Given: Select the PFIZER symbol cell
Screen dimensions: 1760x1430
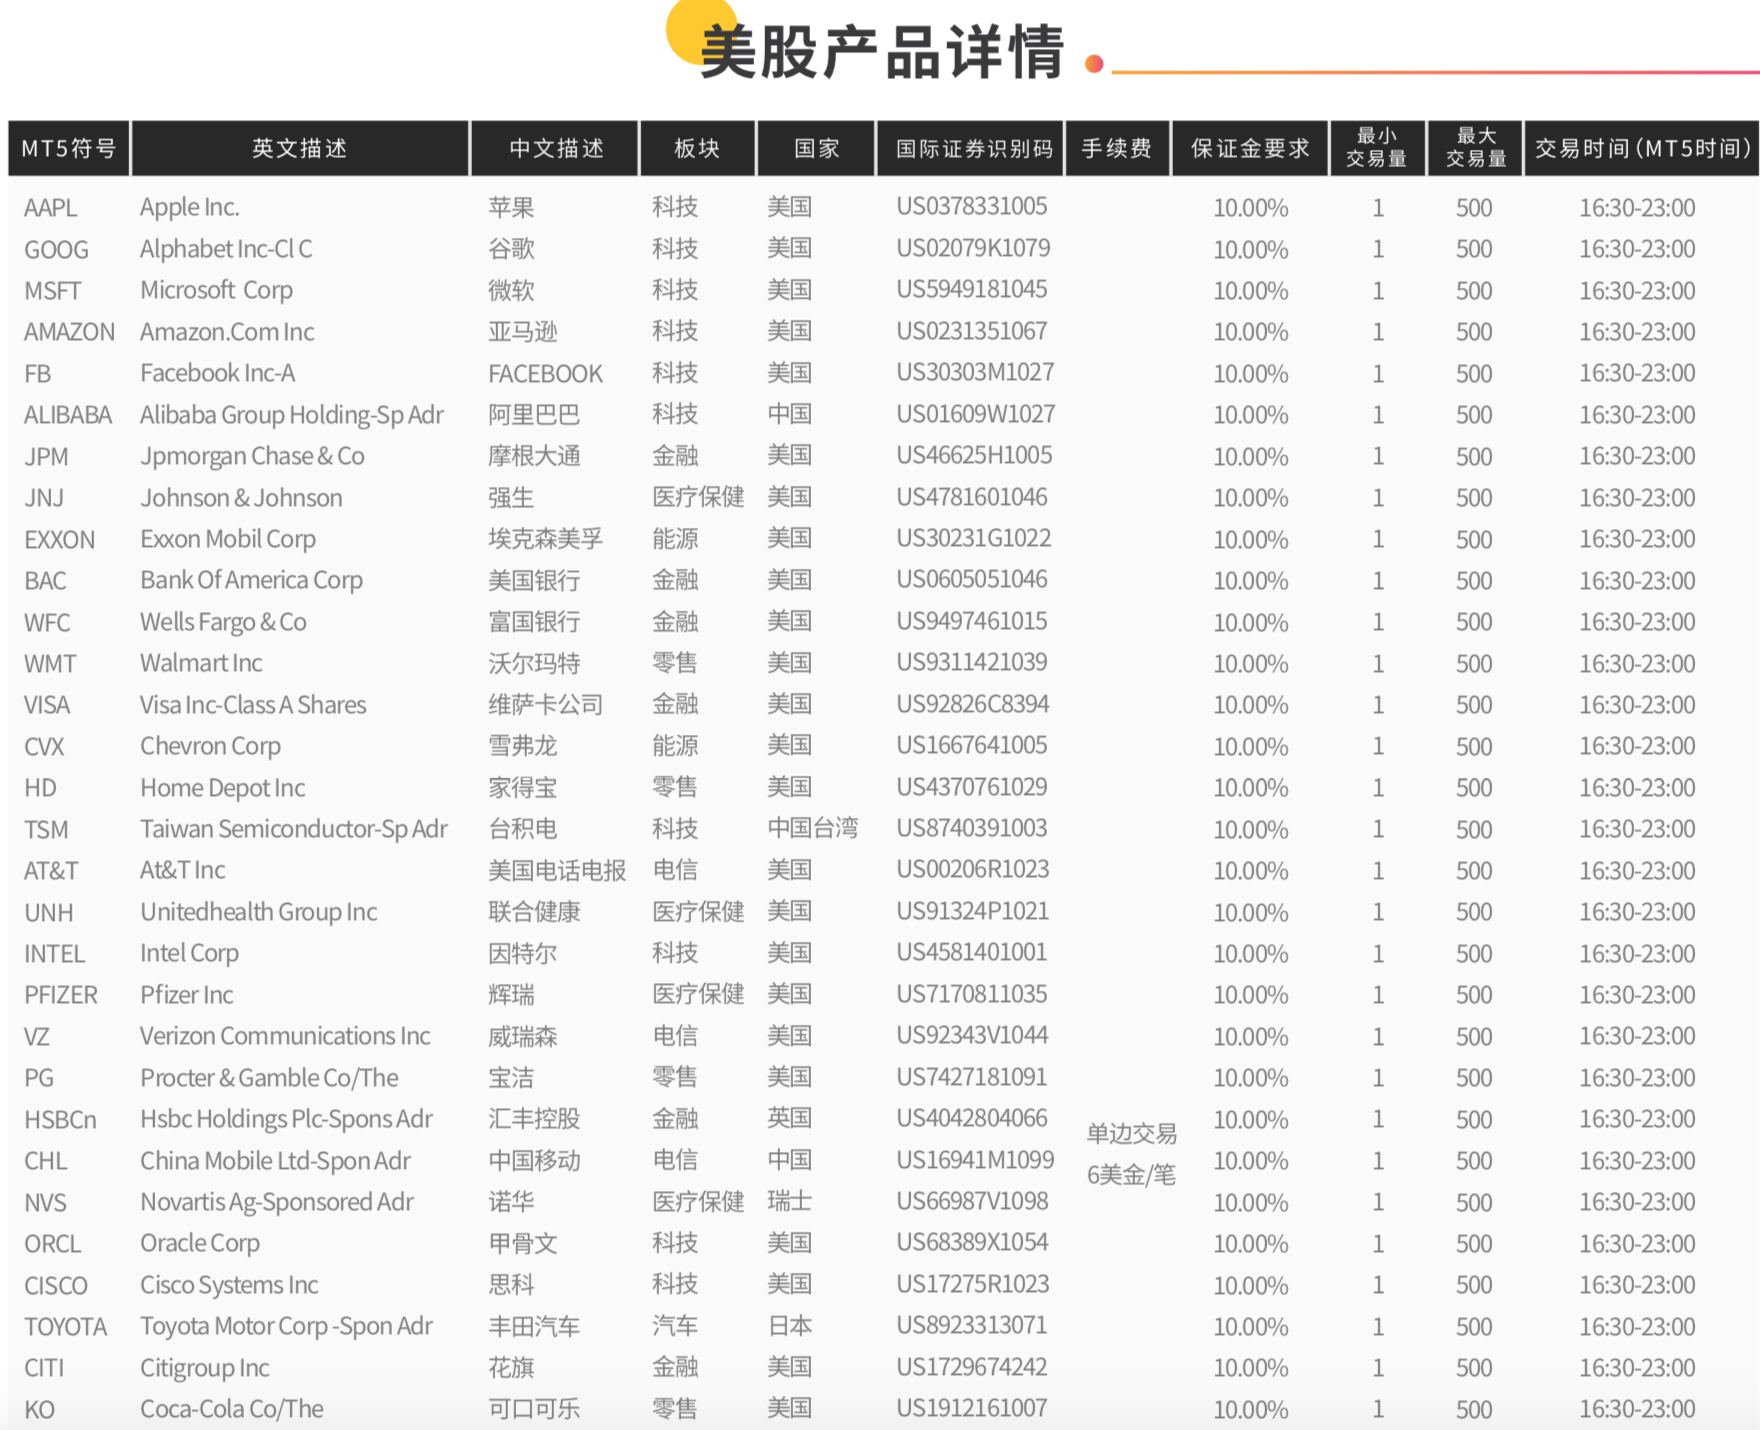Looking at the screenshot, I should [61, 996].
